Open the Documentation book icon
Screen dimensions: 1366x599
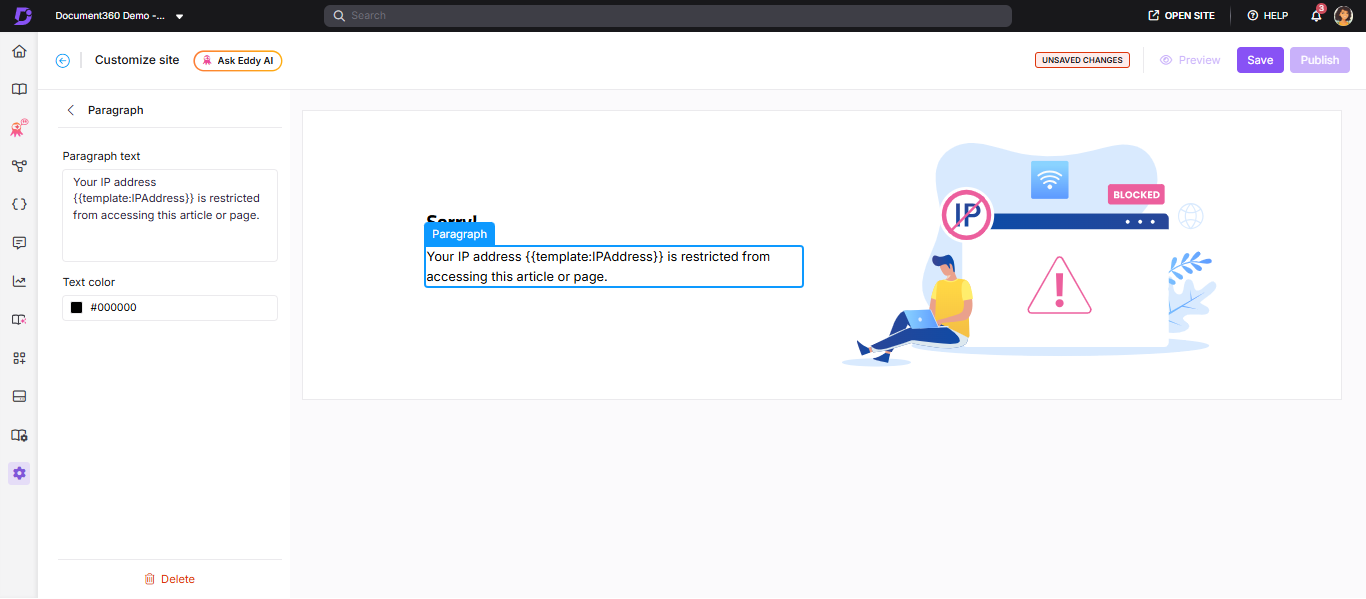[x=19, y=89]
